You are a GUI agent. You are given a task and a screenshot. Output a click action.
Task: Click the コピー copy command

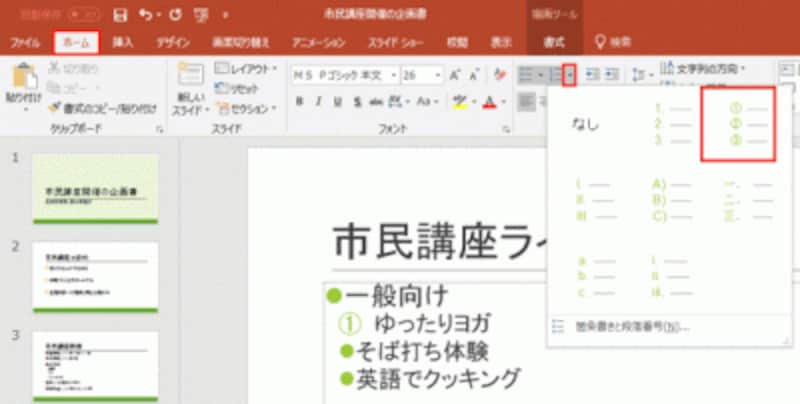click(71, 88)
